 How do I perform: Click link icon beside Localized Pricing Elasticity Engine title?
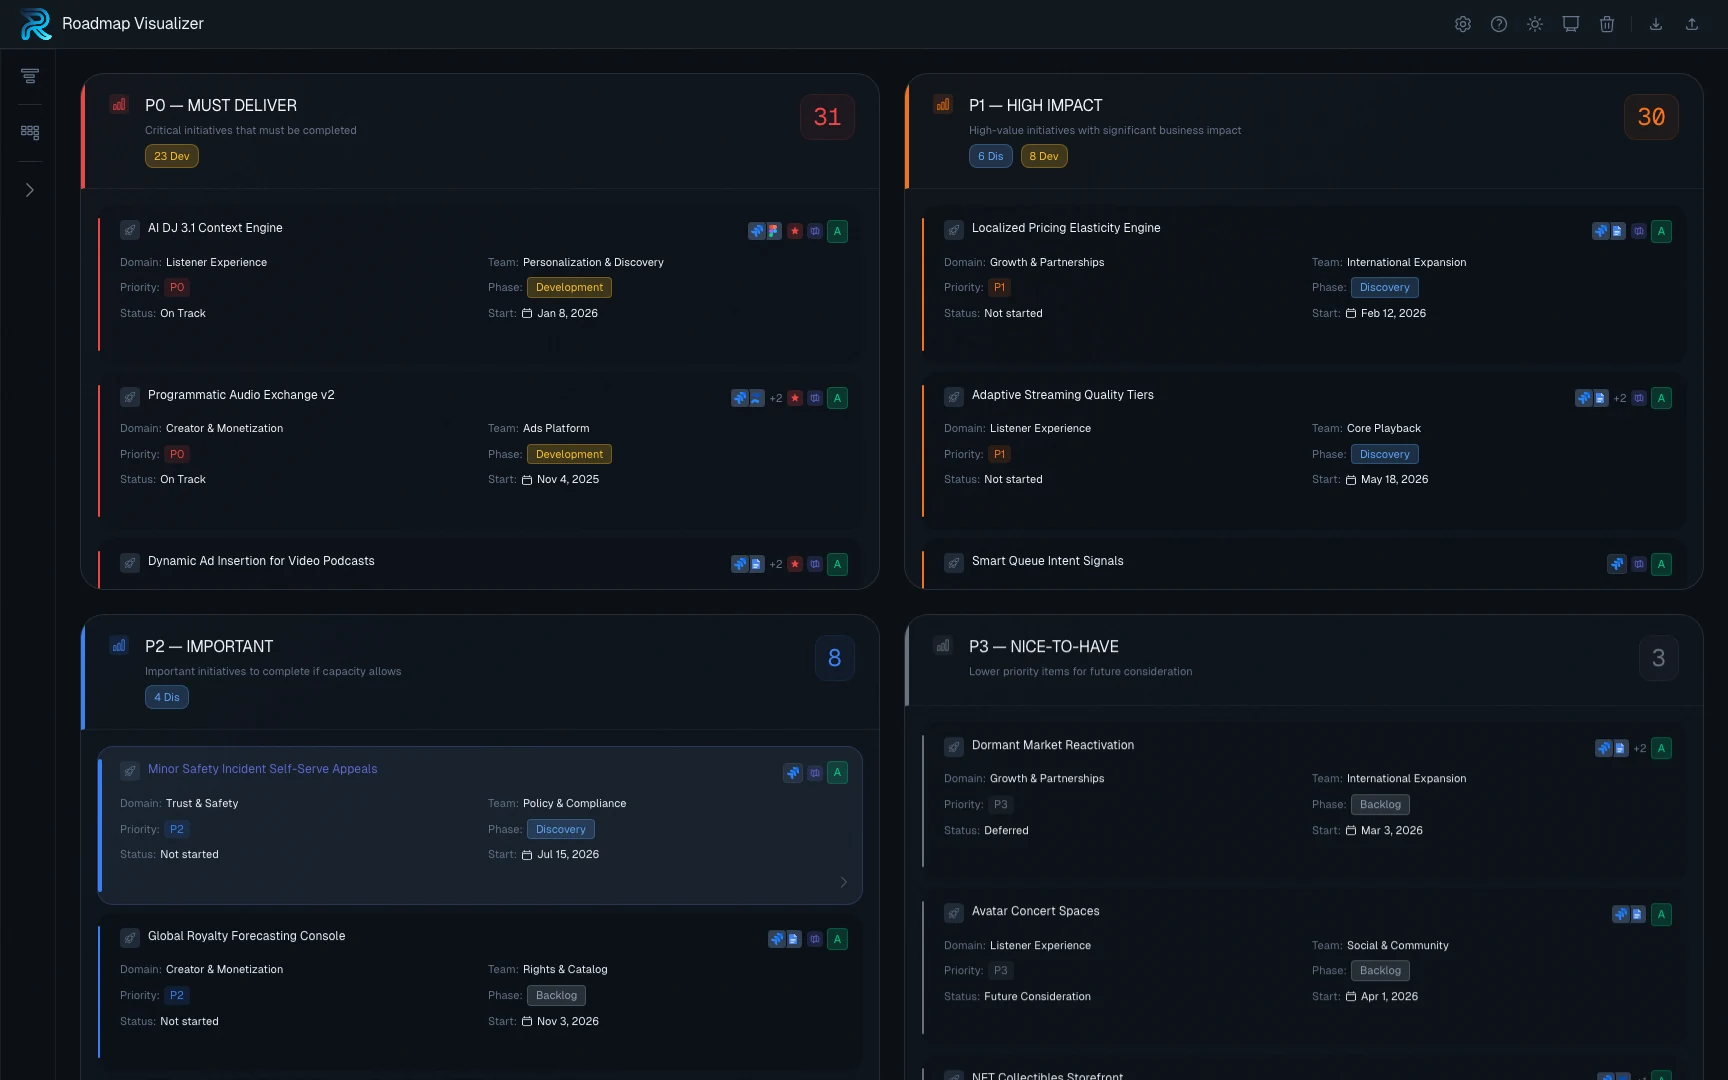click(954, 230)
